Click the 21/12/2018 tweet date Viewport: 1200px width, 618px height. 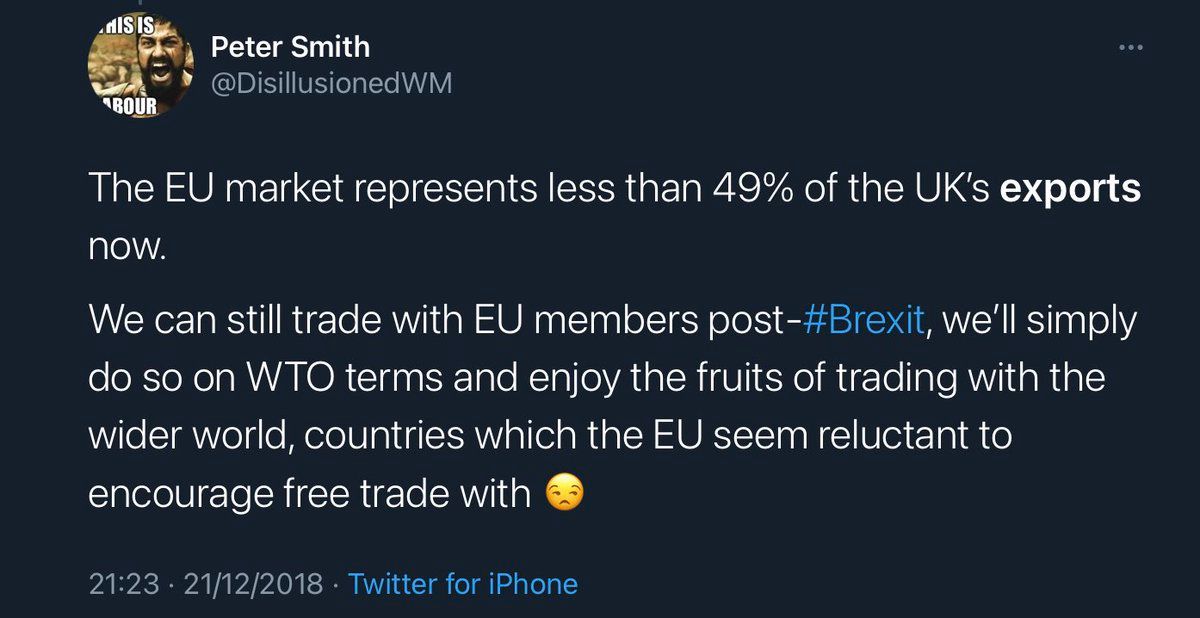(x=253, y=584)
